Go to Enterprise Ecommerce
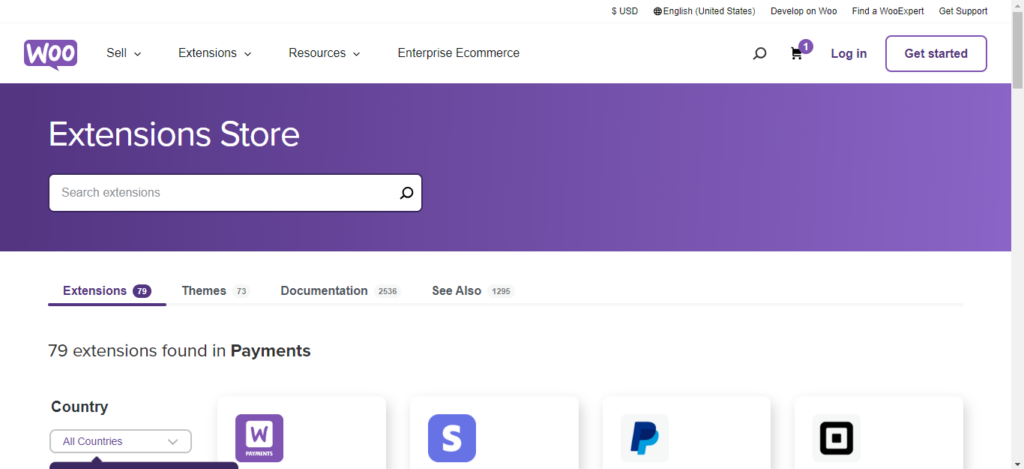 (x=458, y=54)
